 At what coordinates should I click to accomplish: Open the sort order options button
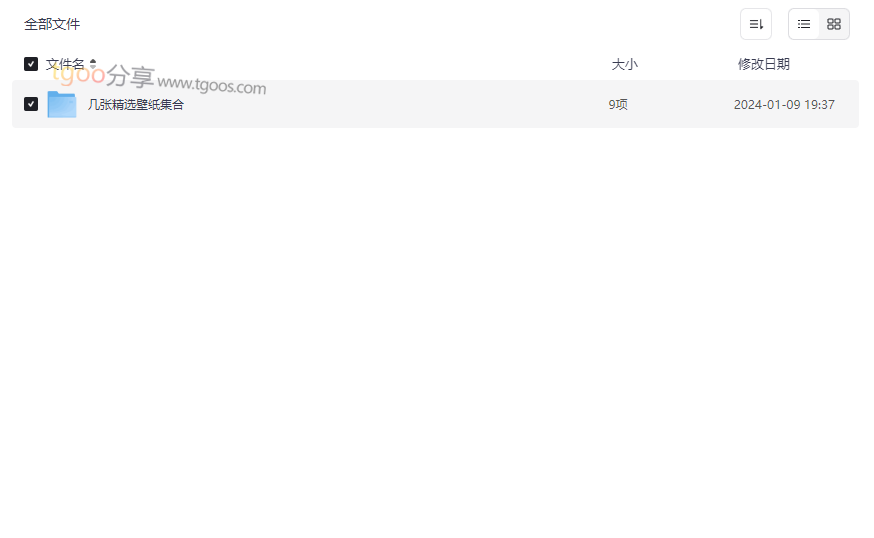756,24
